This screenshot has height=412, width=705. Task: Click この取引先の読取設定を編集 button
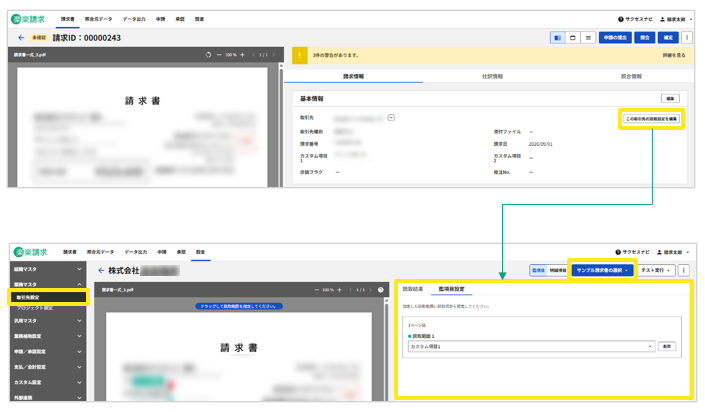tap(651, 119)
